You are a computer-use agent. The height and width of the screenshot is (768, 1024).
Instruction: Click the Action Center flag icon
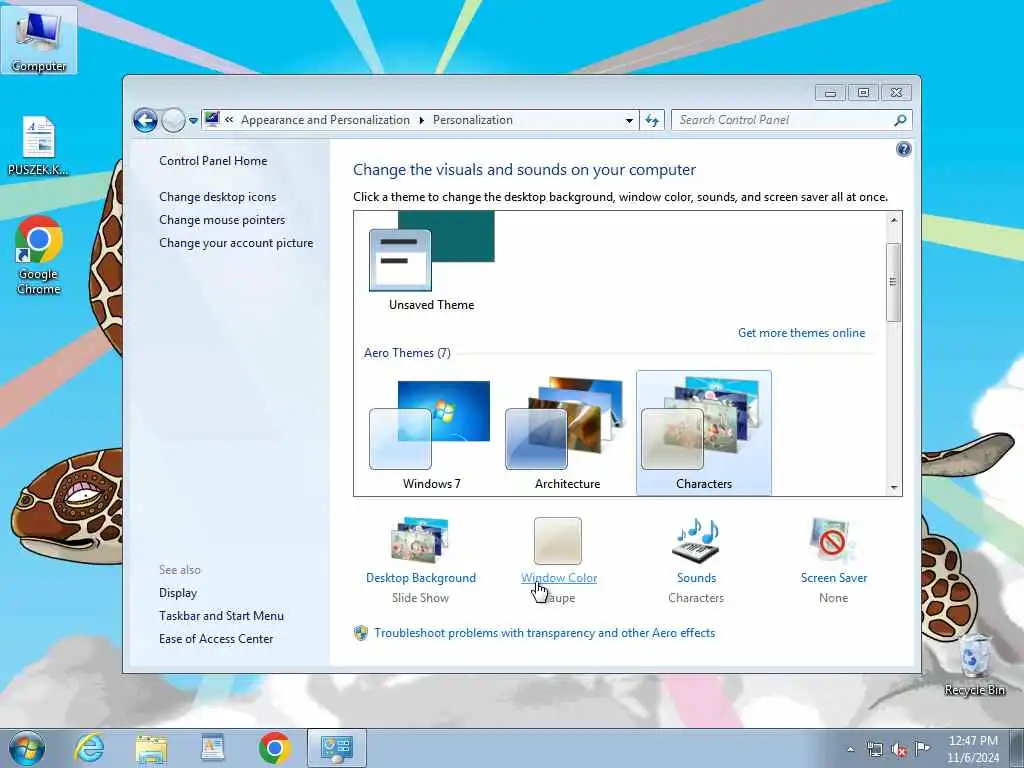point(922,749)
